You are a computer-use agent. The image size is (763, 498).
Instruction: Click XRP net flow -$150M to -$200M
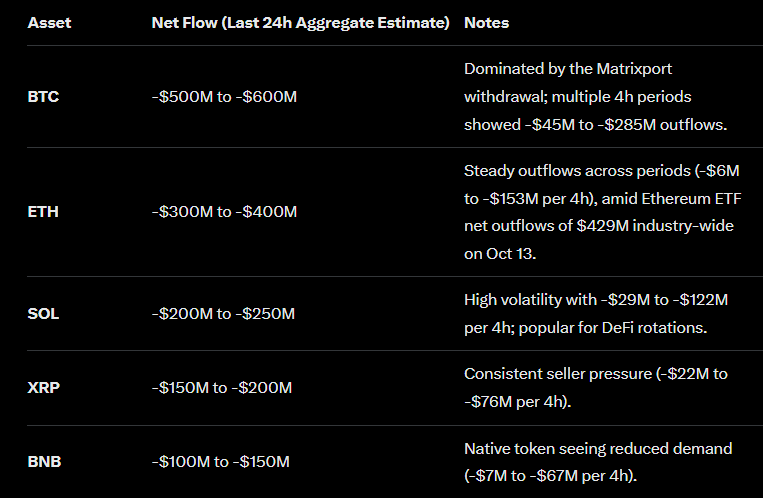[x=222, y=387]
